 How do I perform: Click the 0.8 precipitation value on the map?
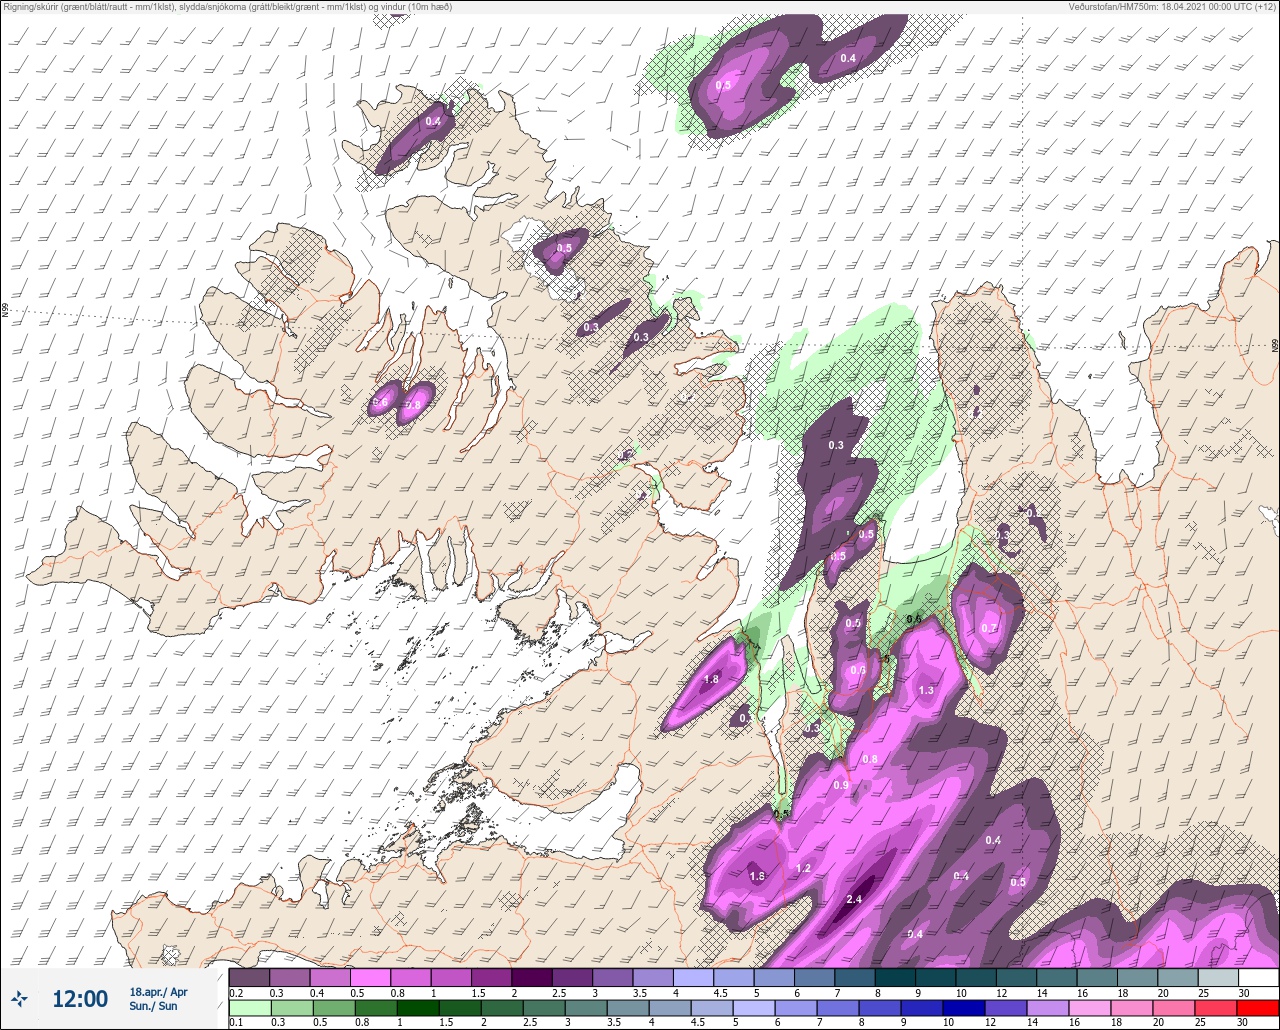pos(870,759)
